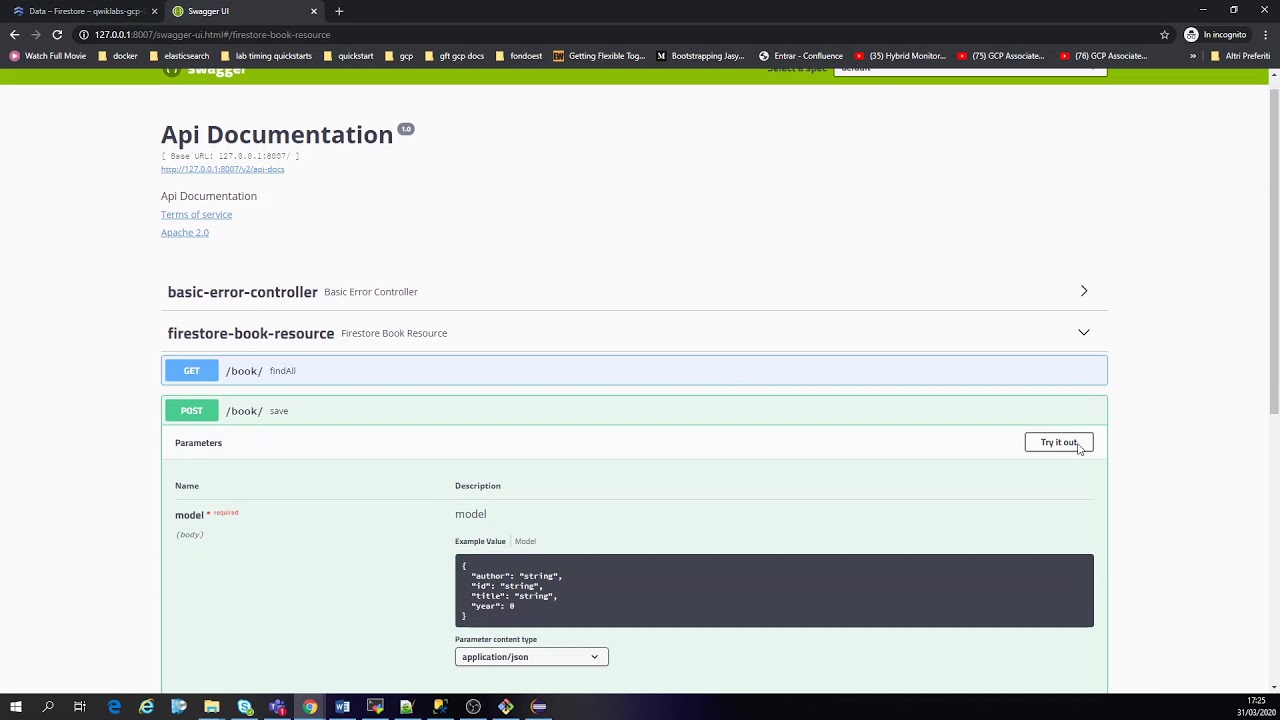Click the browser address bar
The image size is (1280, 720).
(x=620, y=35)
